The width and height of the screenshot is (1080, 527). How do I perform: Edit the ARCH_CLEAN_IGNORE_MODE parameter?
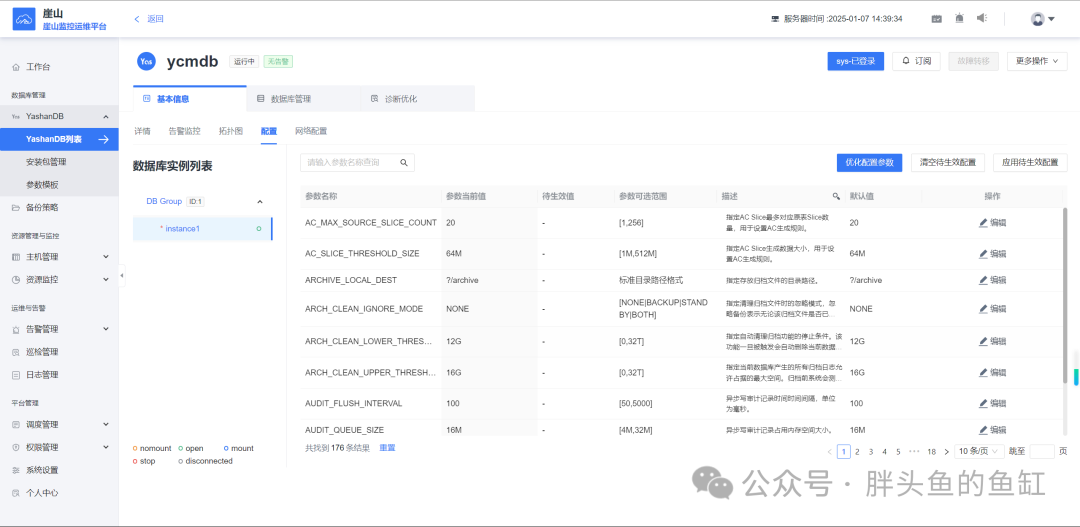click(993, 309)
